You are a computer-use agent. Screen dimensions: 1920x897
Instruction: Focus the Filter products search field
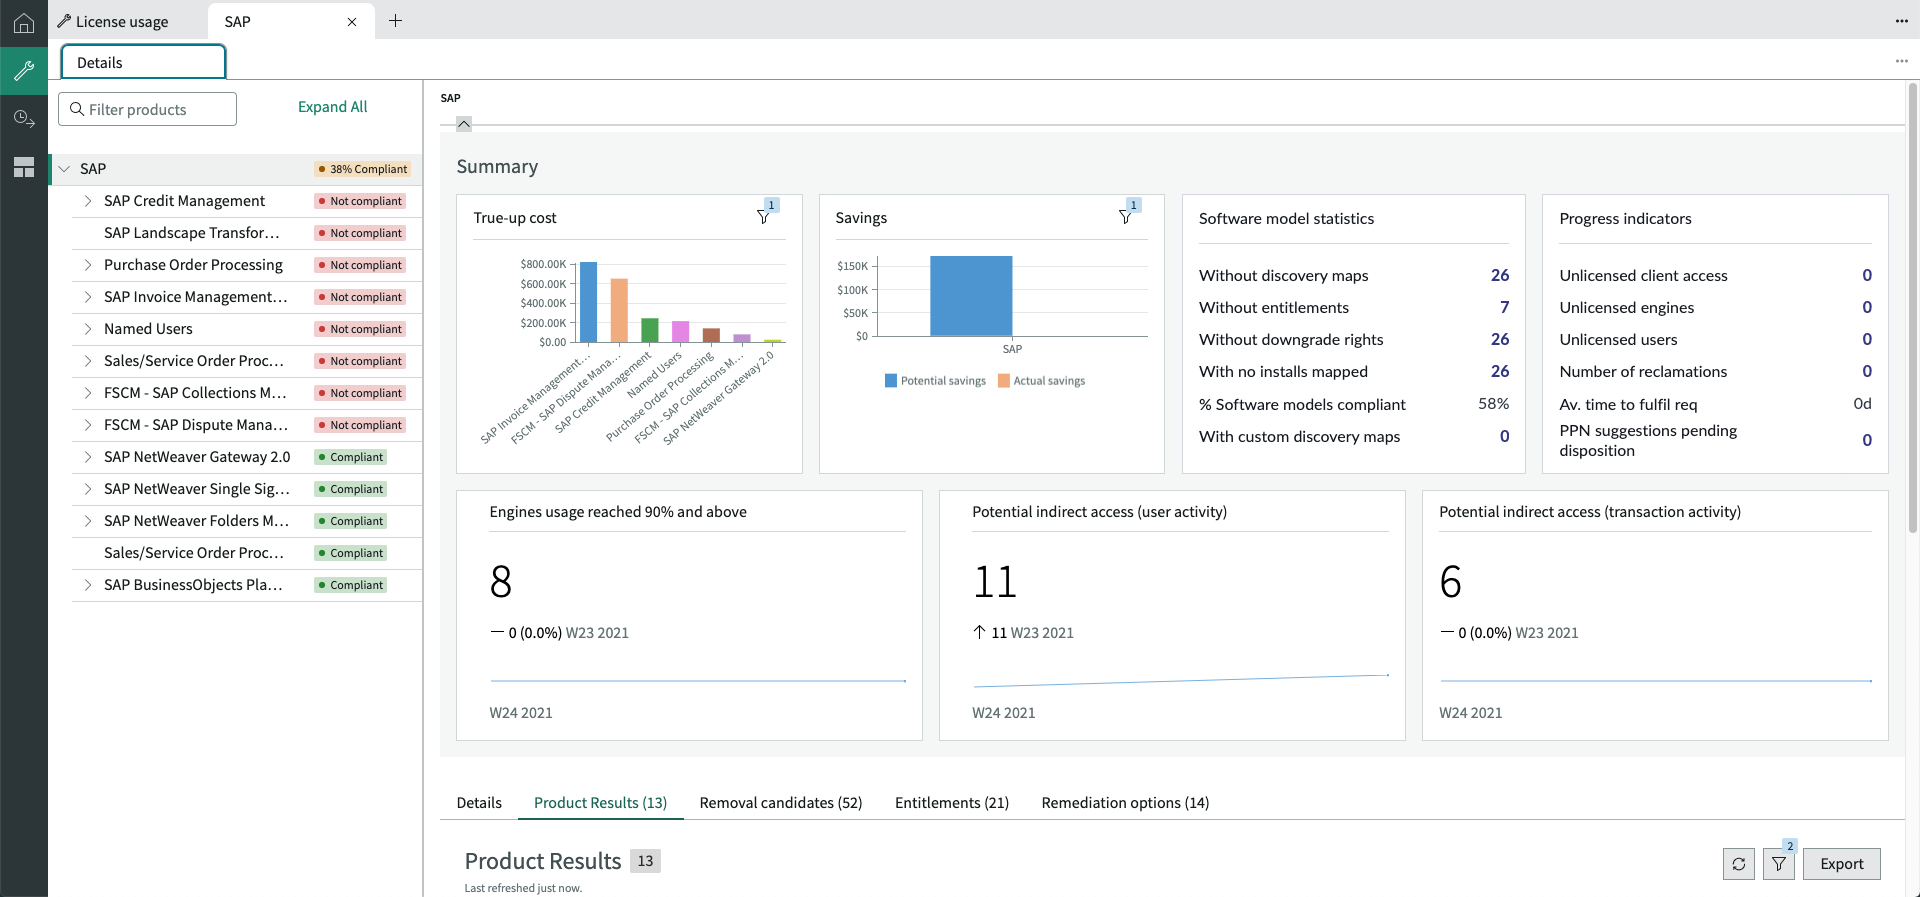click(x=148, y=109)
